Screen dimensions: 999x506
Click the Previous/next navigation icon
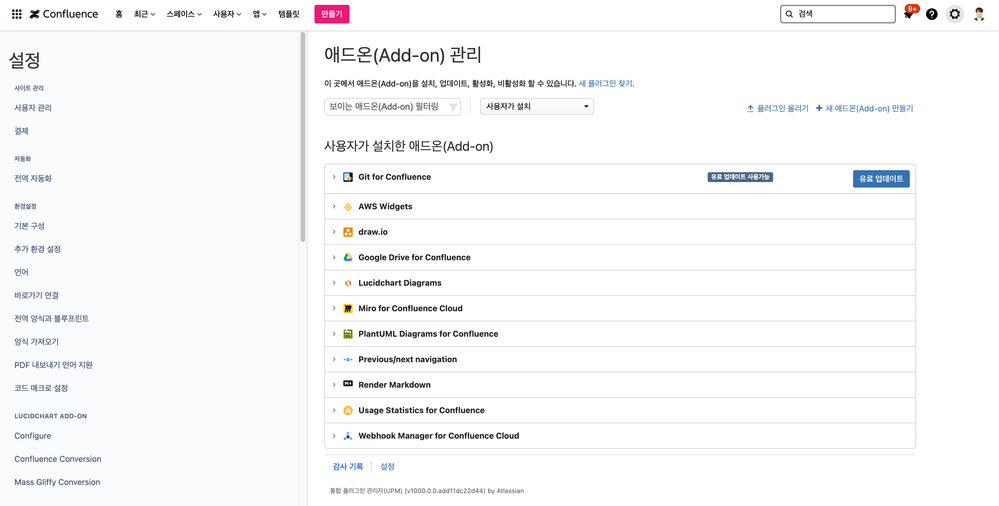click(x=348, y=359)
